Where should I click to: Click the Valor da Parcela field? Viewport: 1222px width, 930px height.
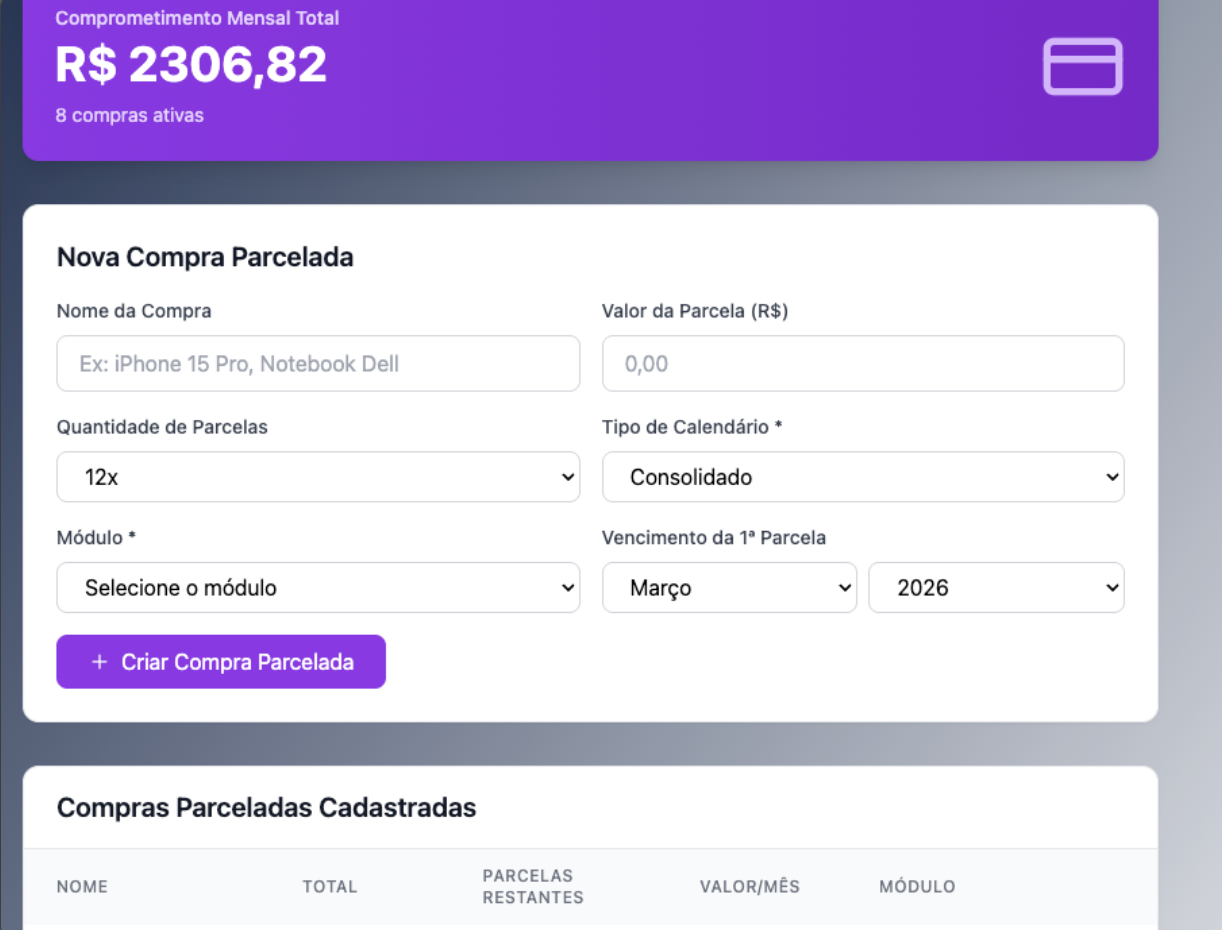click(x=863, y=363)
